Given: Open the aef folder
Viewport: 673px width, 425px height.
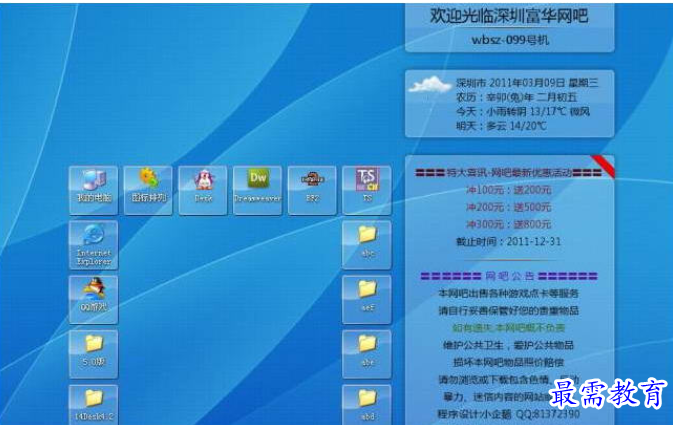Looking at the screenshot, I should [367, 300].
